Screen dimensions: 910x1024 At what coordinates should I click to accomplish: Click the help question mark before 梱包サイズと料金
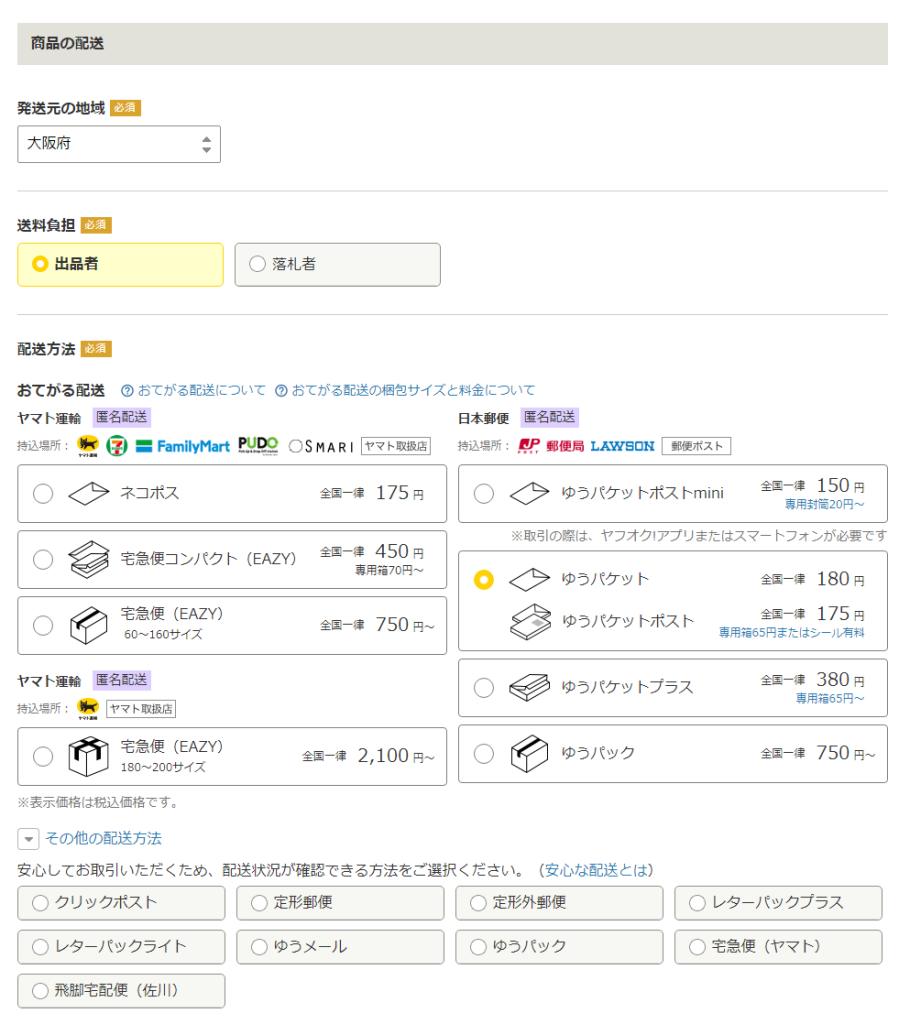click(282, 391)
